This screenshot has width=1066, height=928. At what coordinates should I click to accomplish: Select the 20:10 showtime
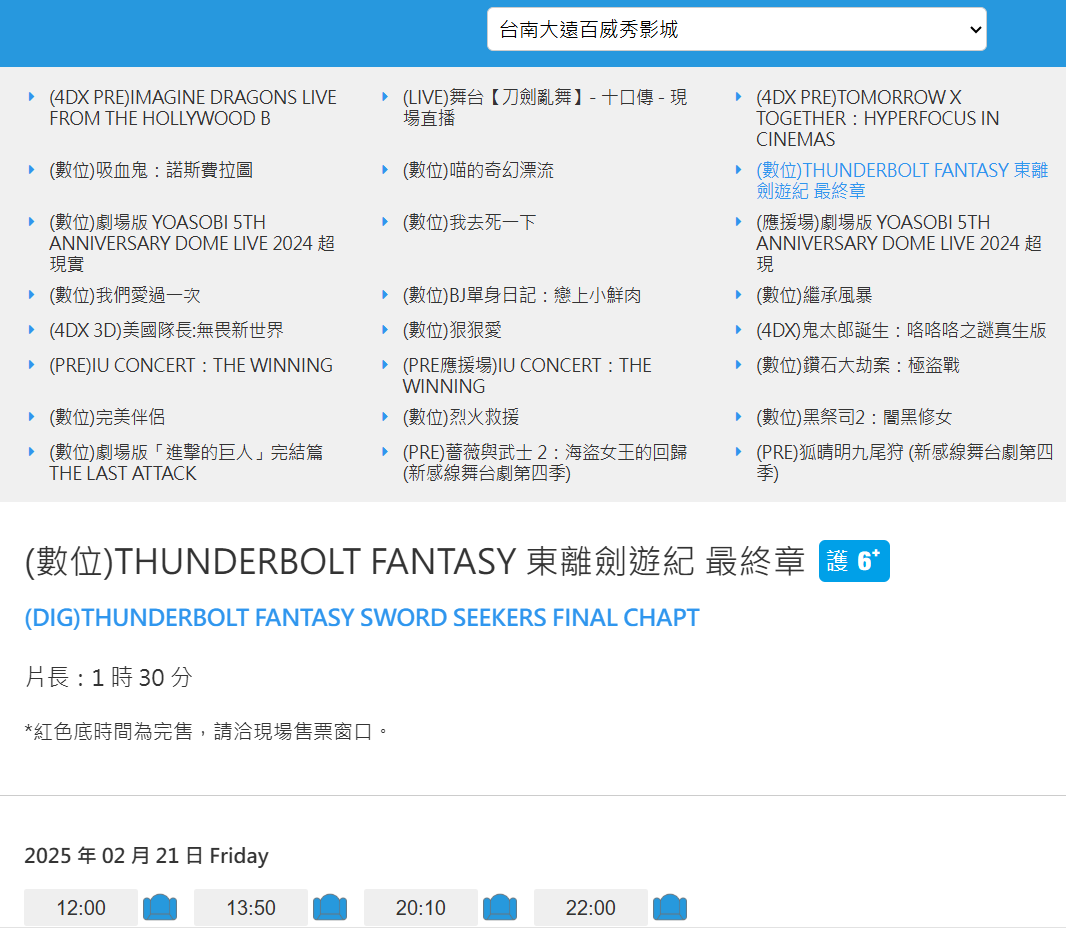[421, 908]
